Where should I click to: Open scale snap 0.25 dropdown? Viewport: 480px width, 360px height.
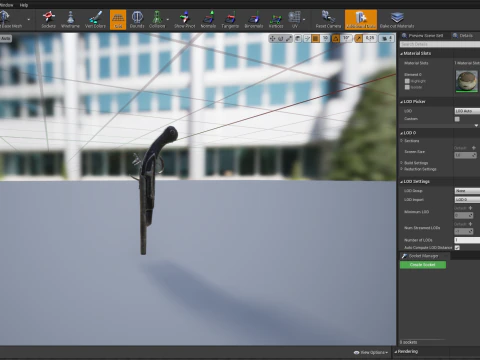(370, 38)
